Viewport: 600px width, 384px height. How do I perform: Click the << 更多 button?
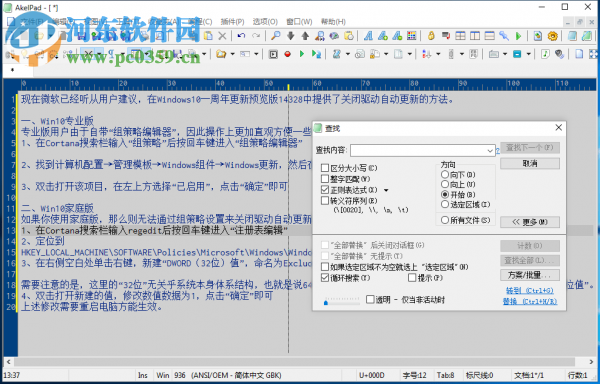(x=530, y=222)
